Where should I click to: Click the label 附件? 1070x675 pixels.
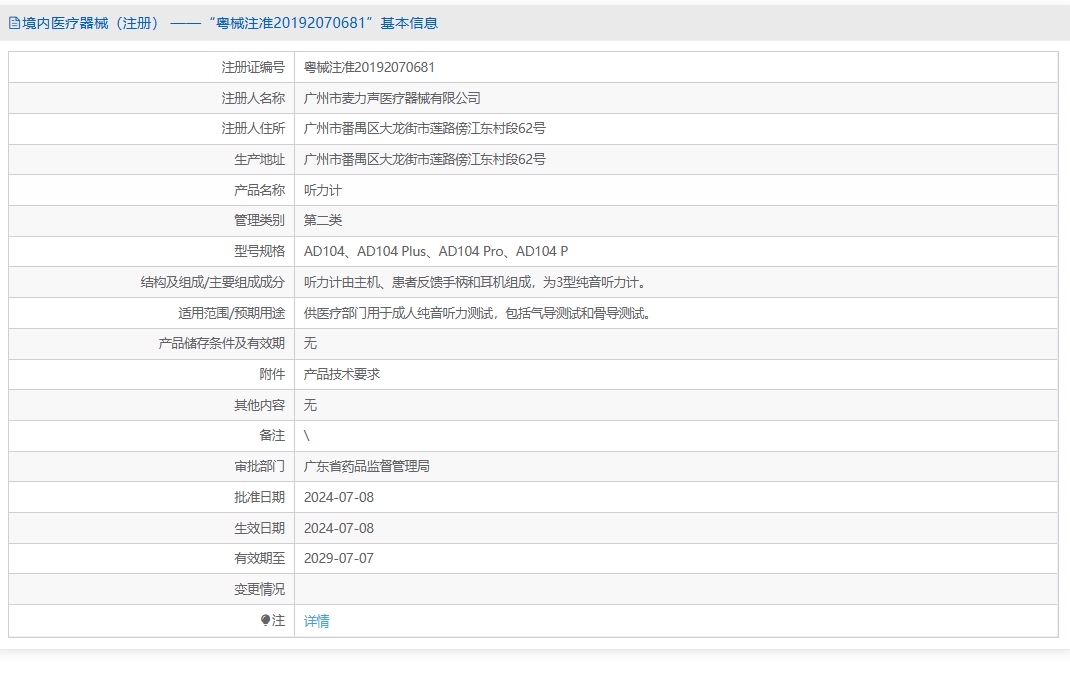point(272,374)
